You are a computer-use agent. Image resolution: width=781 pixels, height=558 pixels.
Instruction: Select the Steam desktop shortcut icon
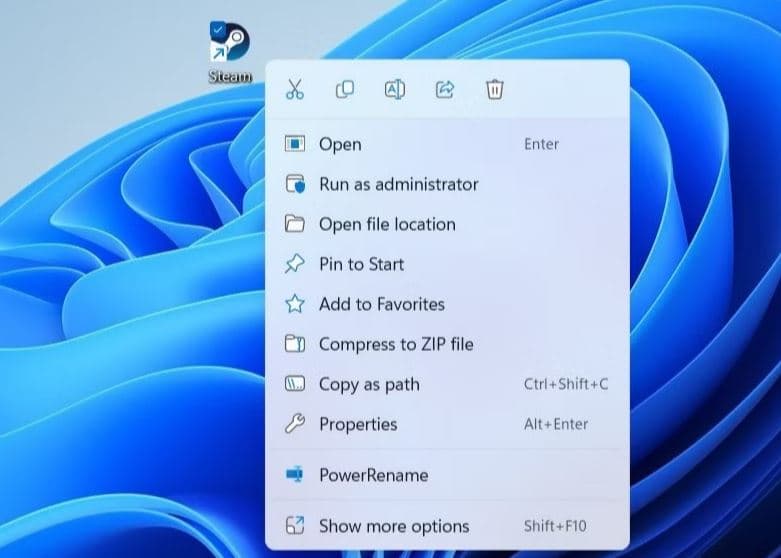pos(230,42)
